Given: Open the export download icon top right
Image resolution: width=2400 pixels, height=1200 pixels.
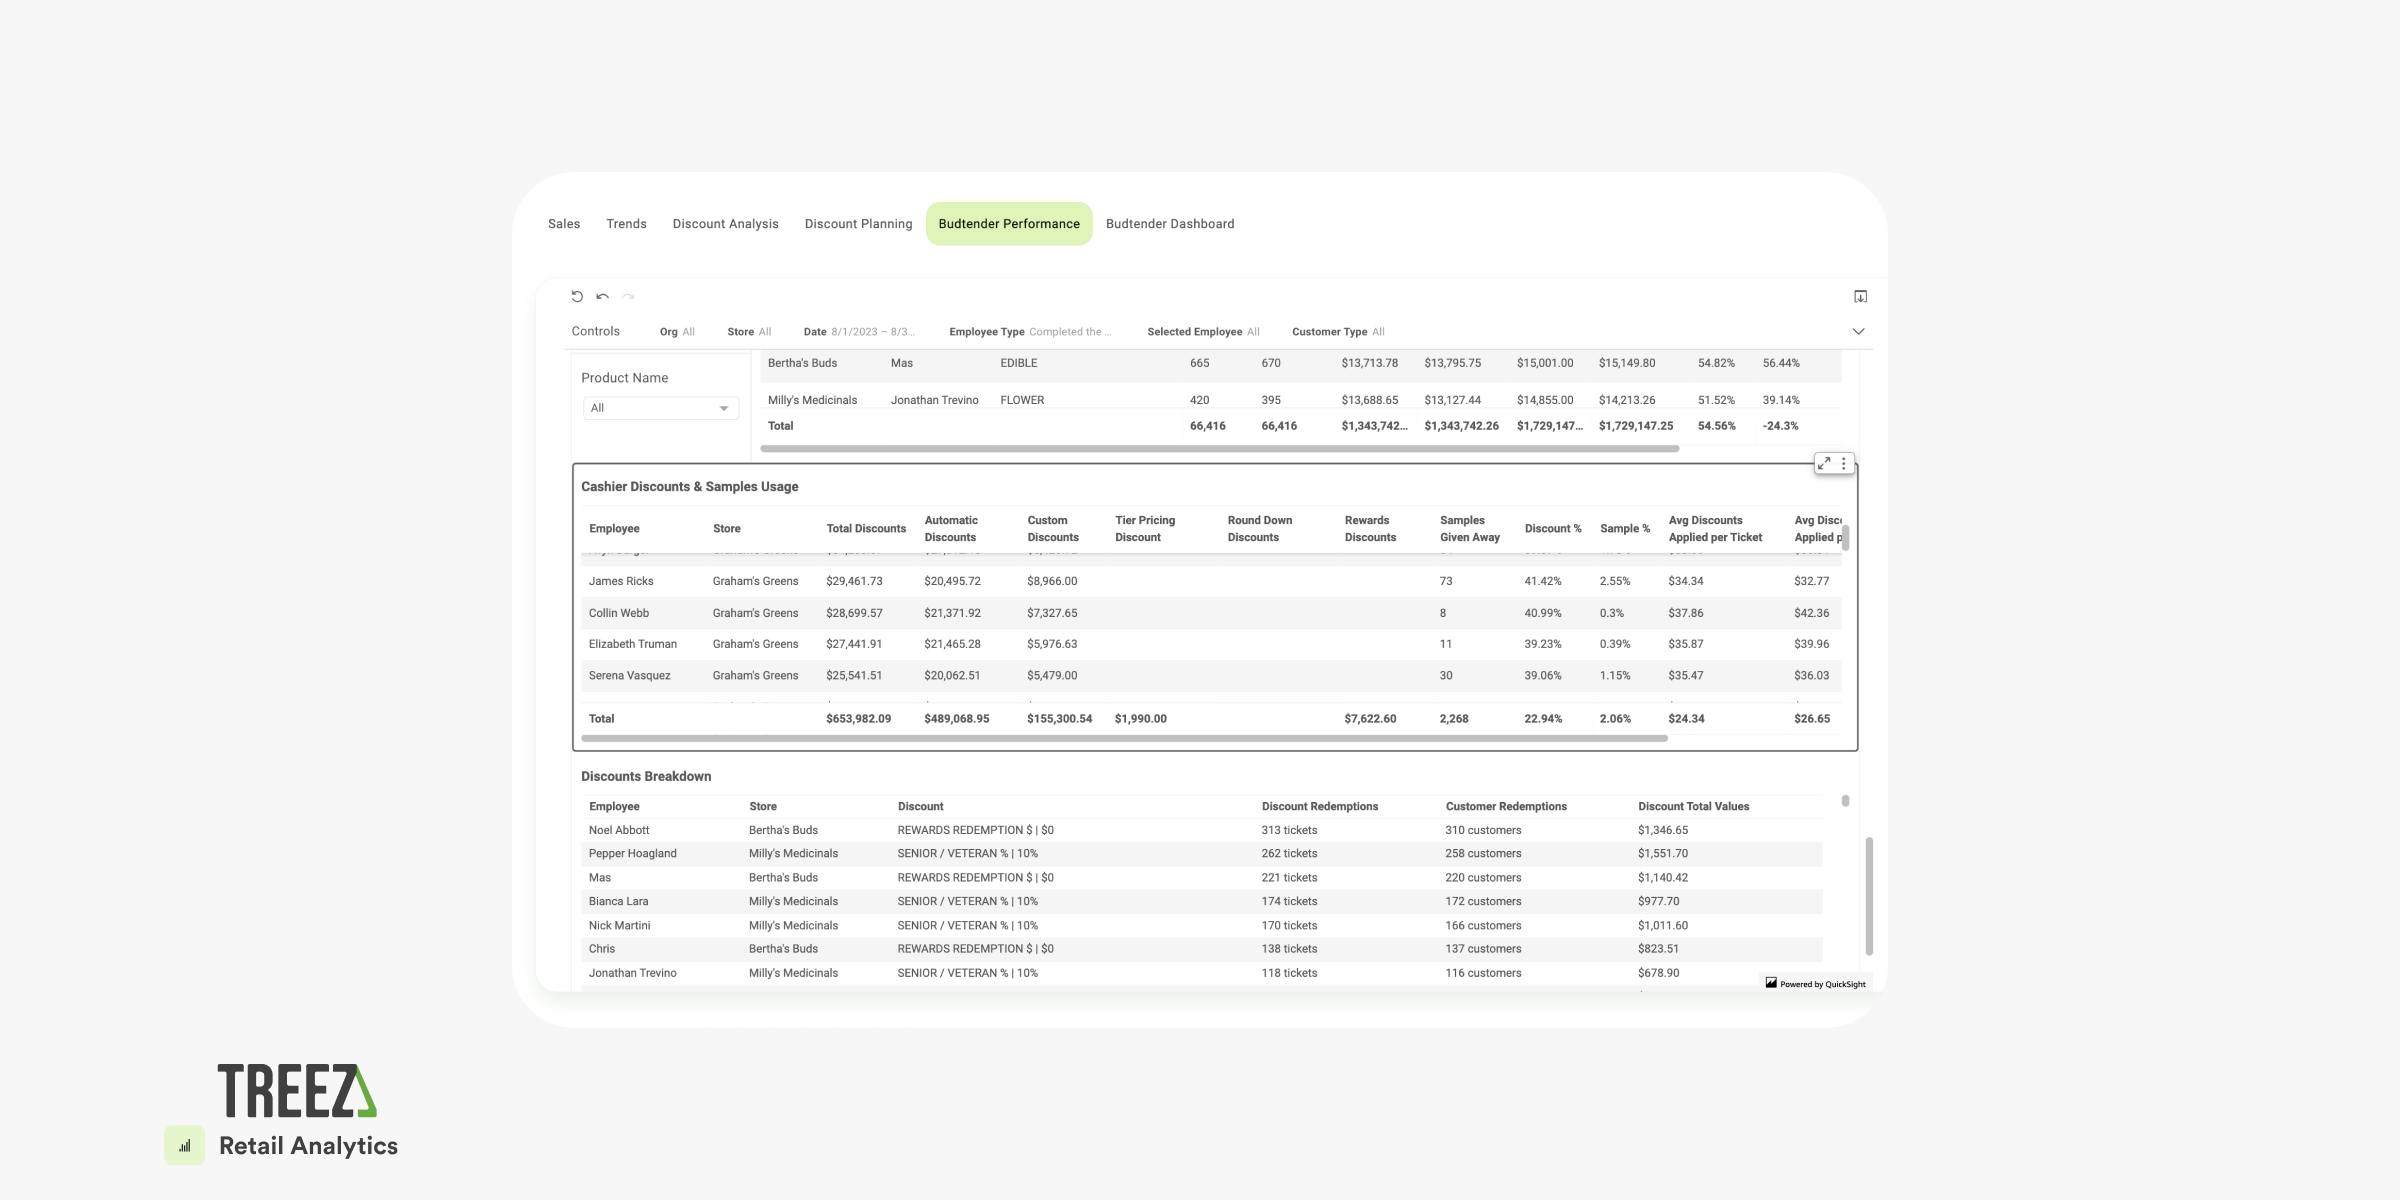Looking at the screenshot, I should pos(1861,296).
